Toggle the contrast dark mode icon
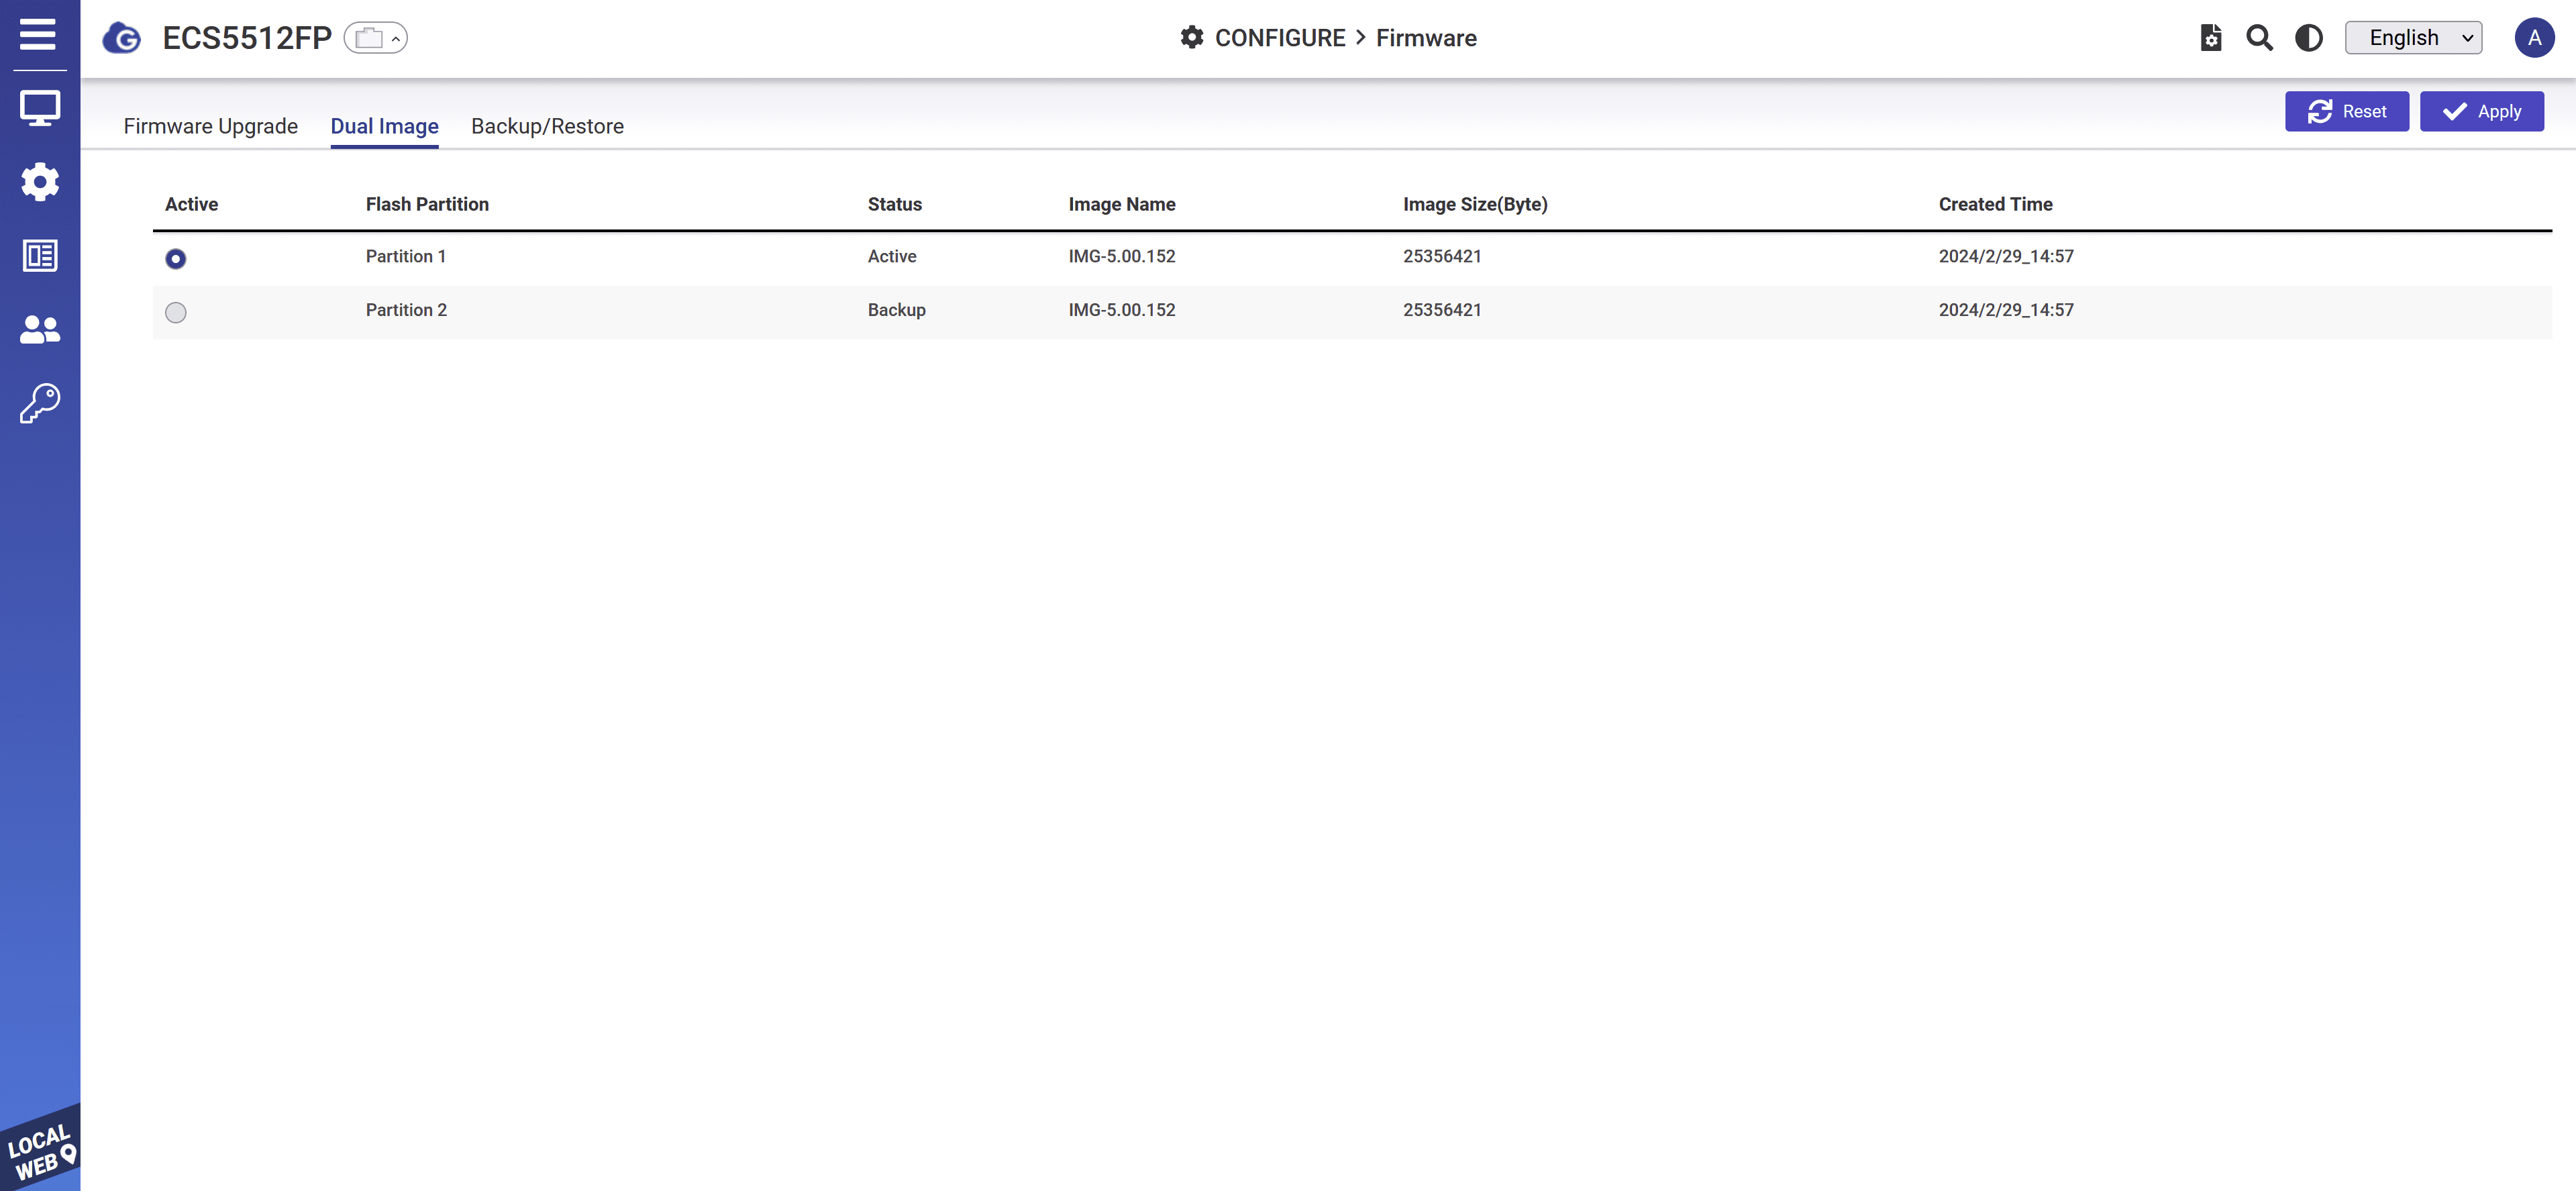 tap(2308, 38)
